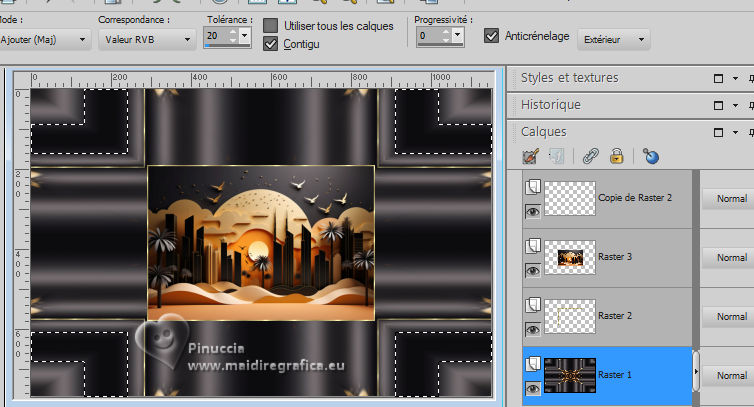The width and height of the screenshot is (754, 407).
Task: Click the padlock lock transparency icon
Action: (x=616, y=156)
